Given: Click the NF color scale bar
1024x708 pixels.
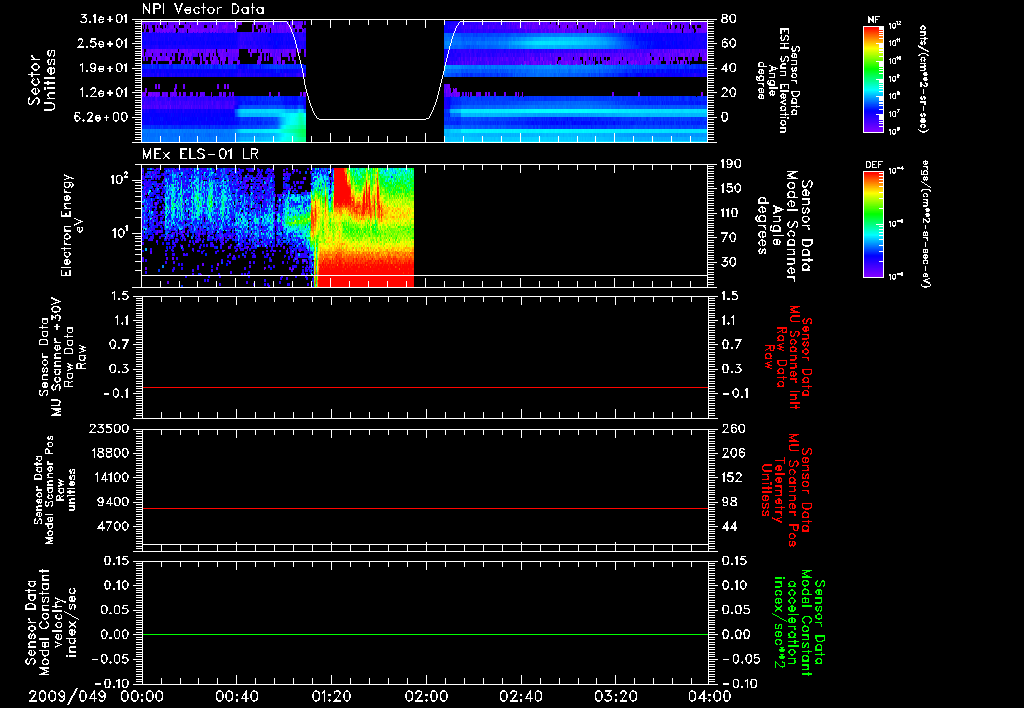Looking at the screenshot, I should click(x=873, y=78).
